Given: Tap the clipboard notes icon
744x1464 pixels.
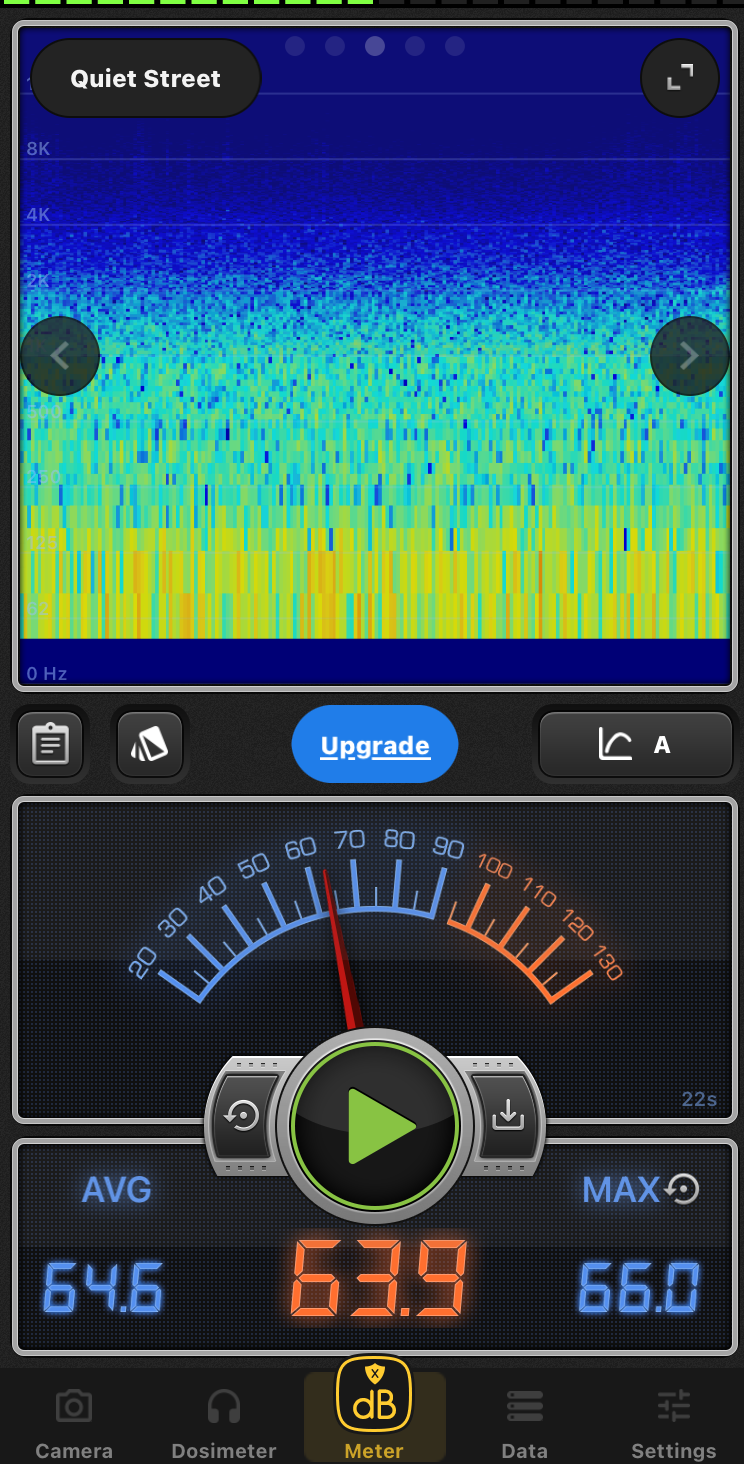Looking at the screenshot, I should coord(50,744).
